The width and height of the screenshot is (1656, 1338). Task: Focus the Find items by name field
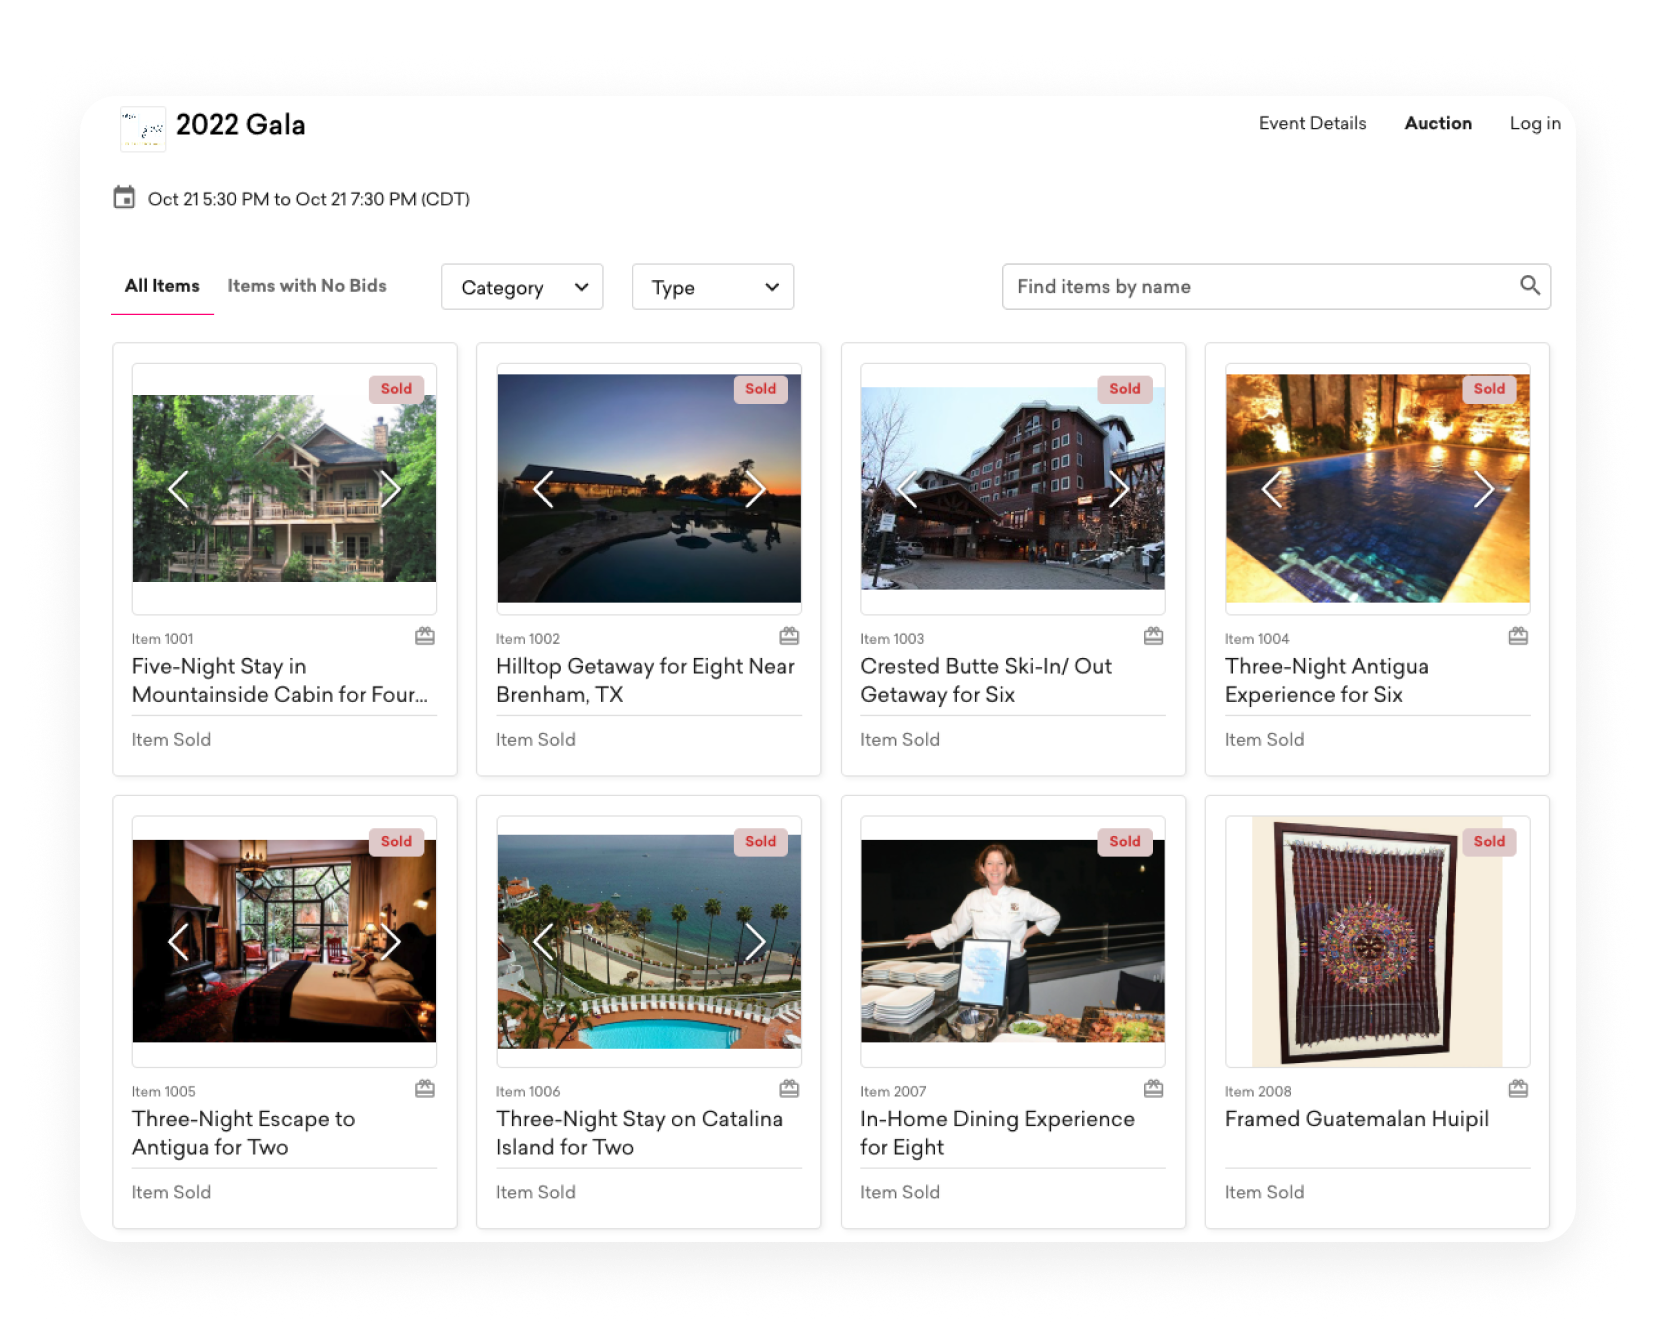click(x=1260, y=287)
